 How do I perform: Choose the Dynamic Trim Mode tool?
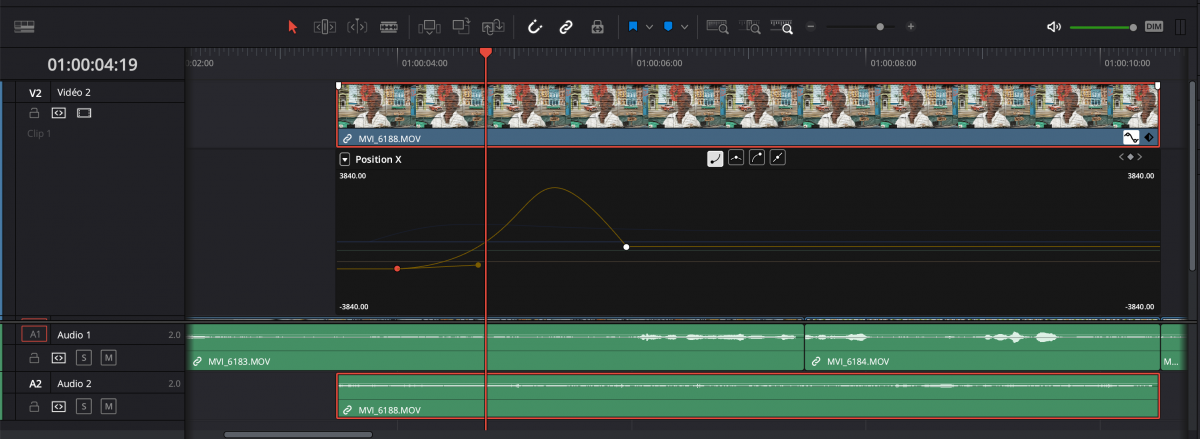tap(357, 27)
